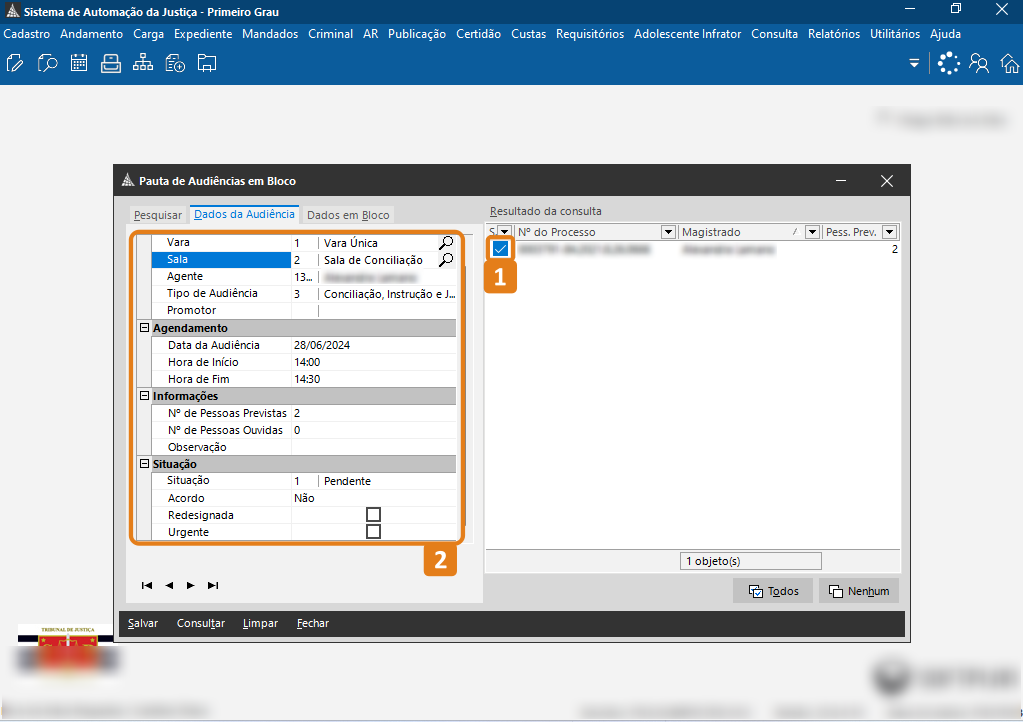Open the magnifier lookup for Vara
The image size is (1023, 722).
pyautogui.click(x=446, y=243)
